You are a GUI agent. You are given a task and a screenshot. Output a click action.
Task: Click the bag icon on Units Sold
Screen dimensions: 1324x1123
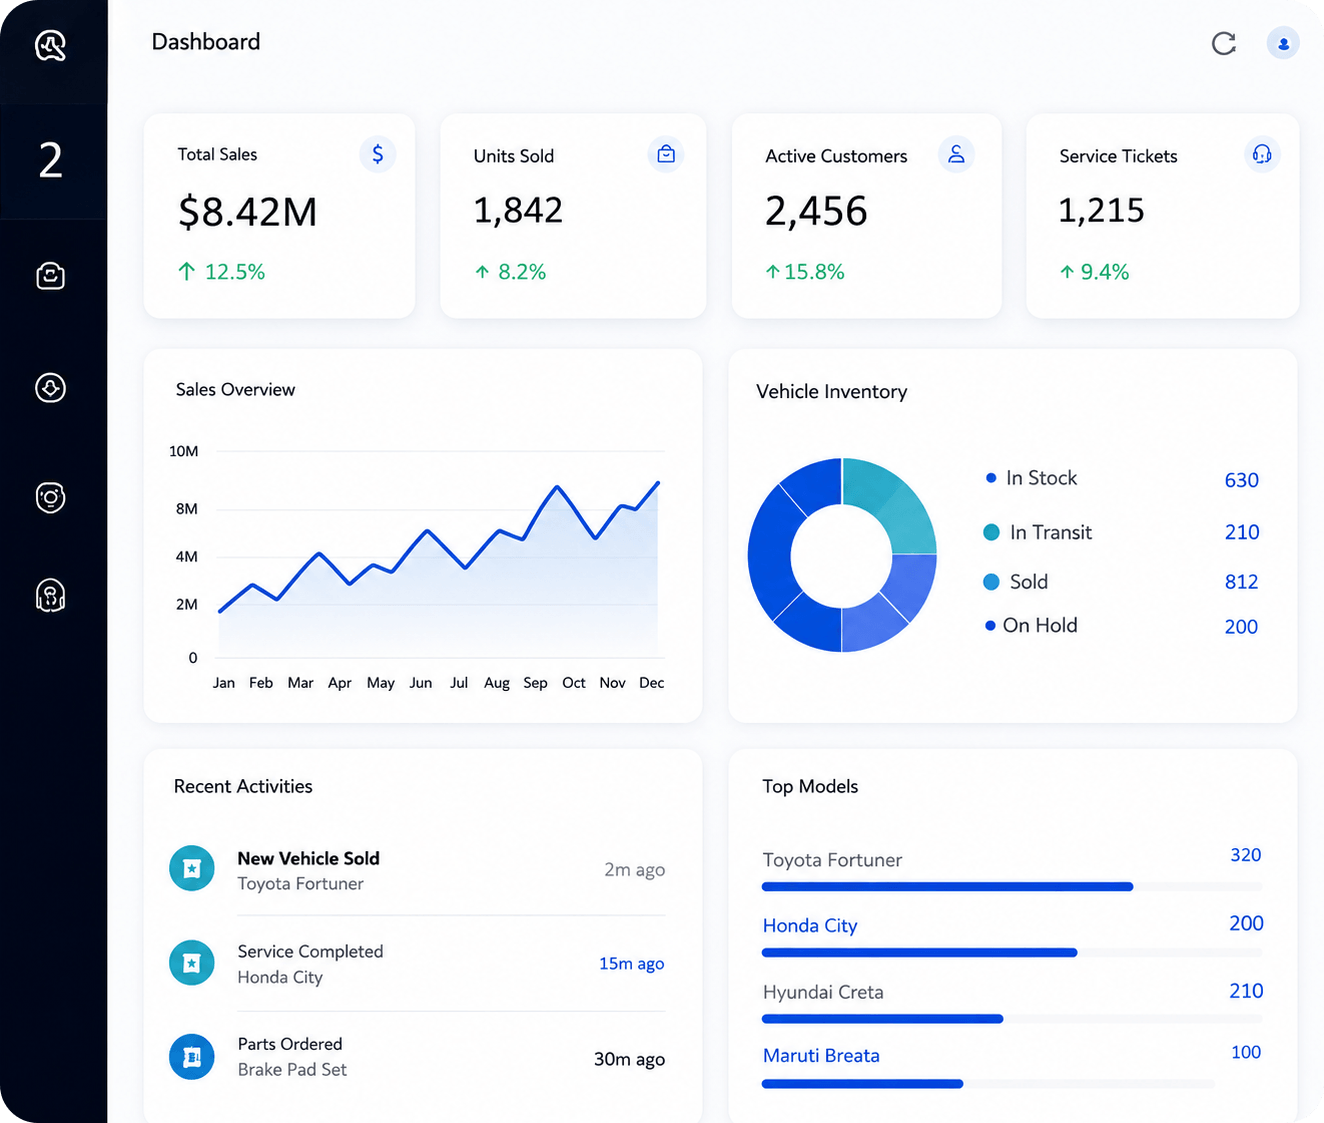tap(666, 154)
